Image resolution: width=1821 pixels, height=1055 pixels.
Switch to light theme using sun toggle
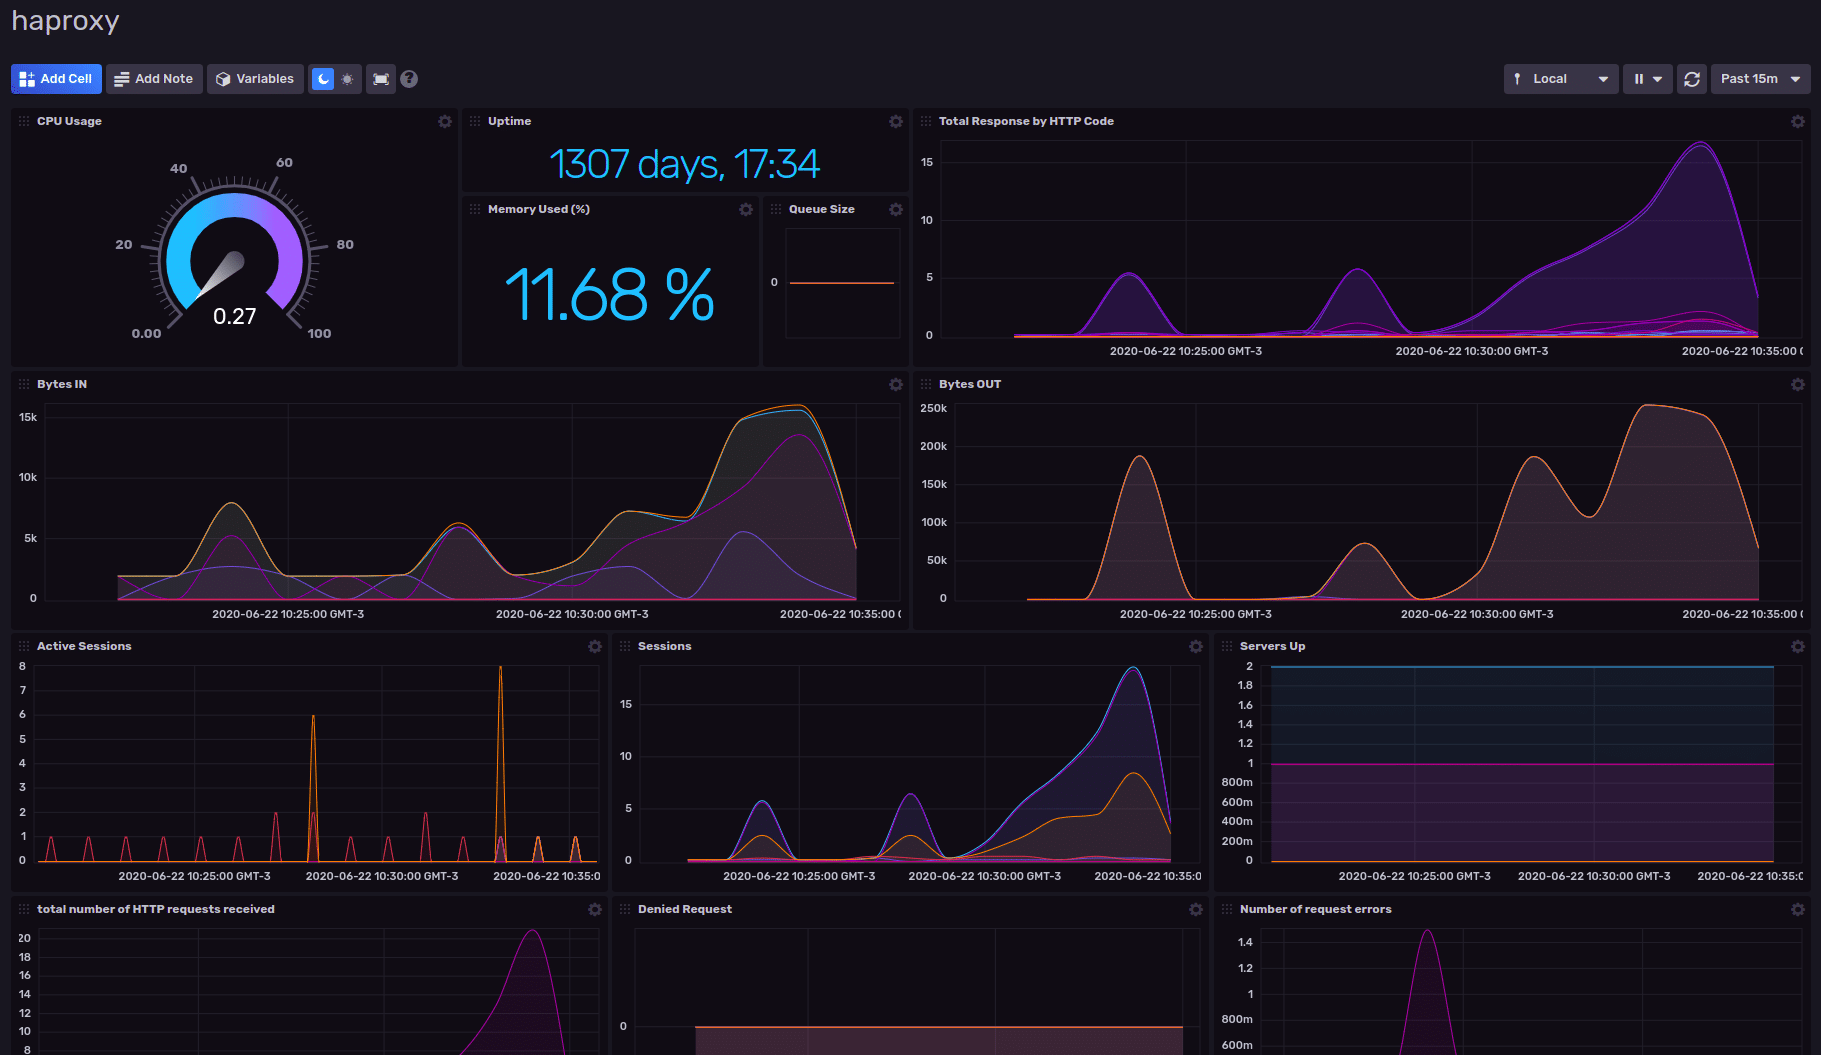click(x=346, y=78)
